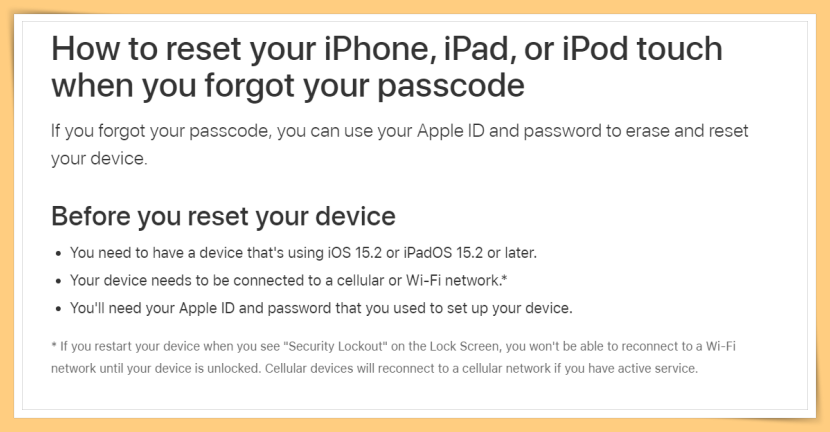Select the "Before you reset your device" heading

pyautogui.click(x=223, y=217)
